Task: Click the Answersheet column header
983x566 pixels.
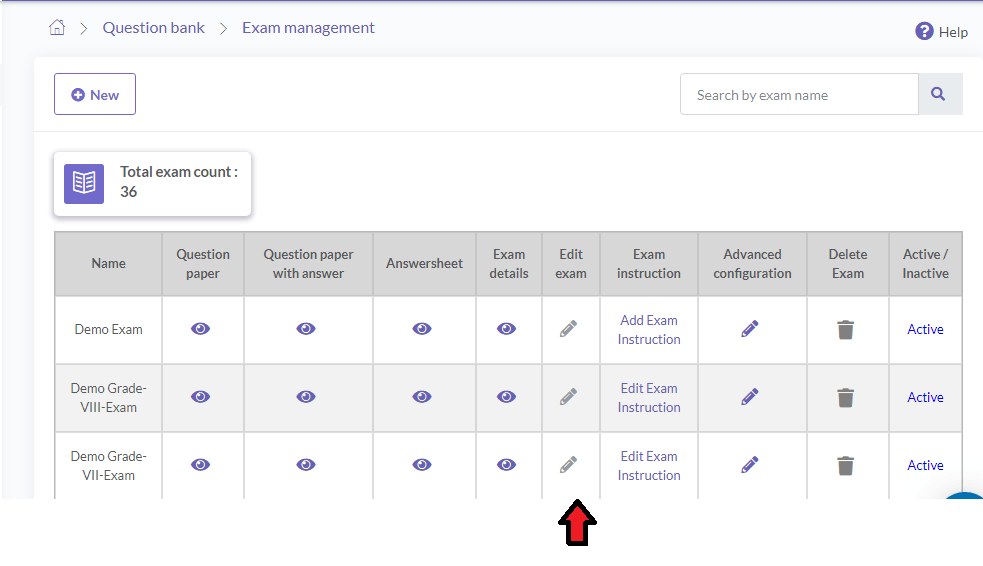Action: point(424,264)
